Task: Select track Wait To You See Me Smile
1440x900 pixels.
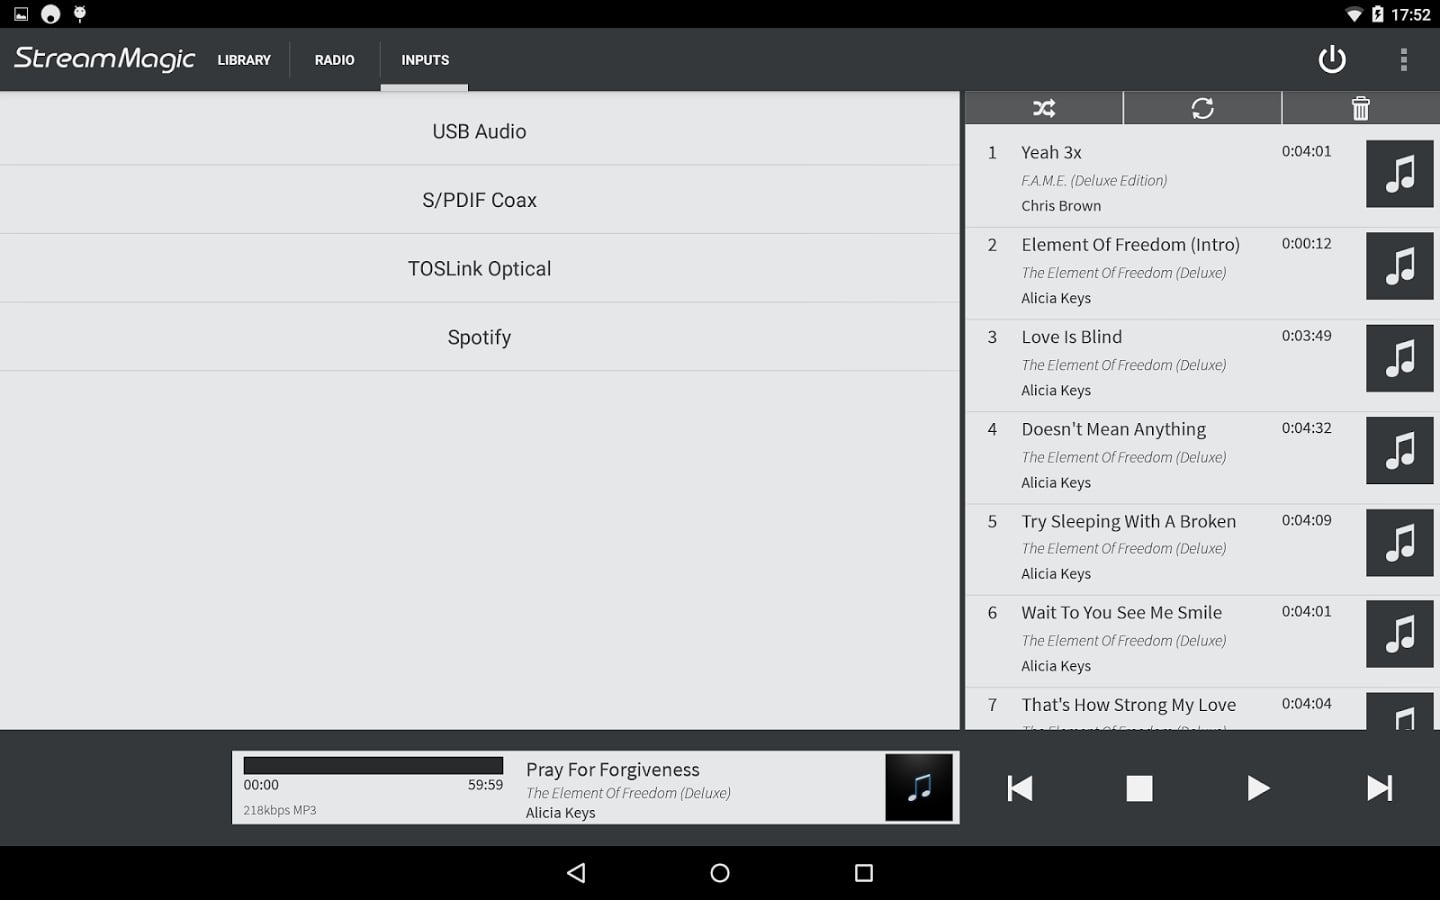Action: tap(1202, 641)
